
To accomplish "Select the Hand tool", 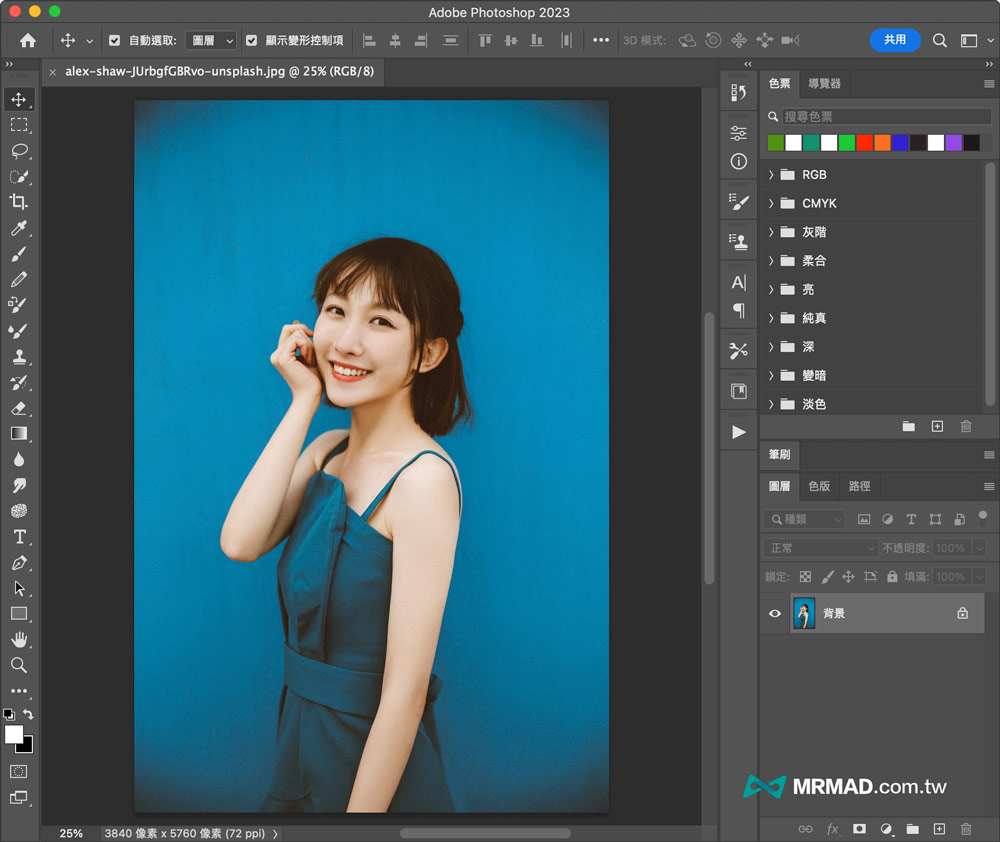I will (x=19, y=639).
